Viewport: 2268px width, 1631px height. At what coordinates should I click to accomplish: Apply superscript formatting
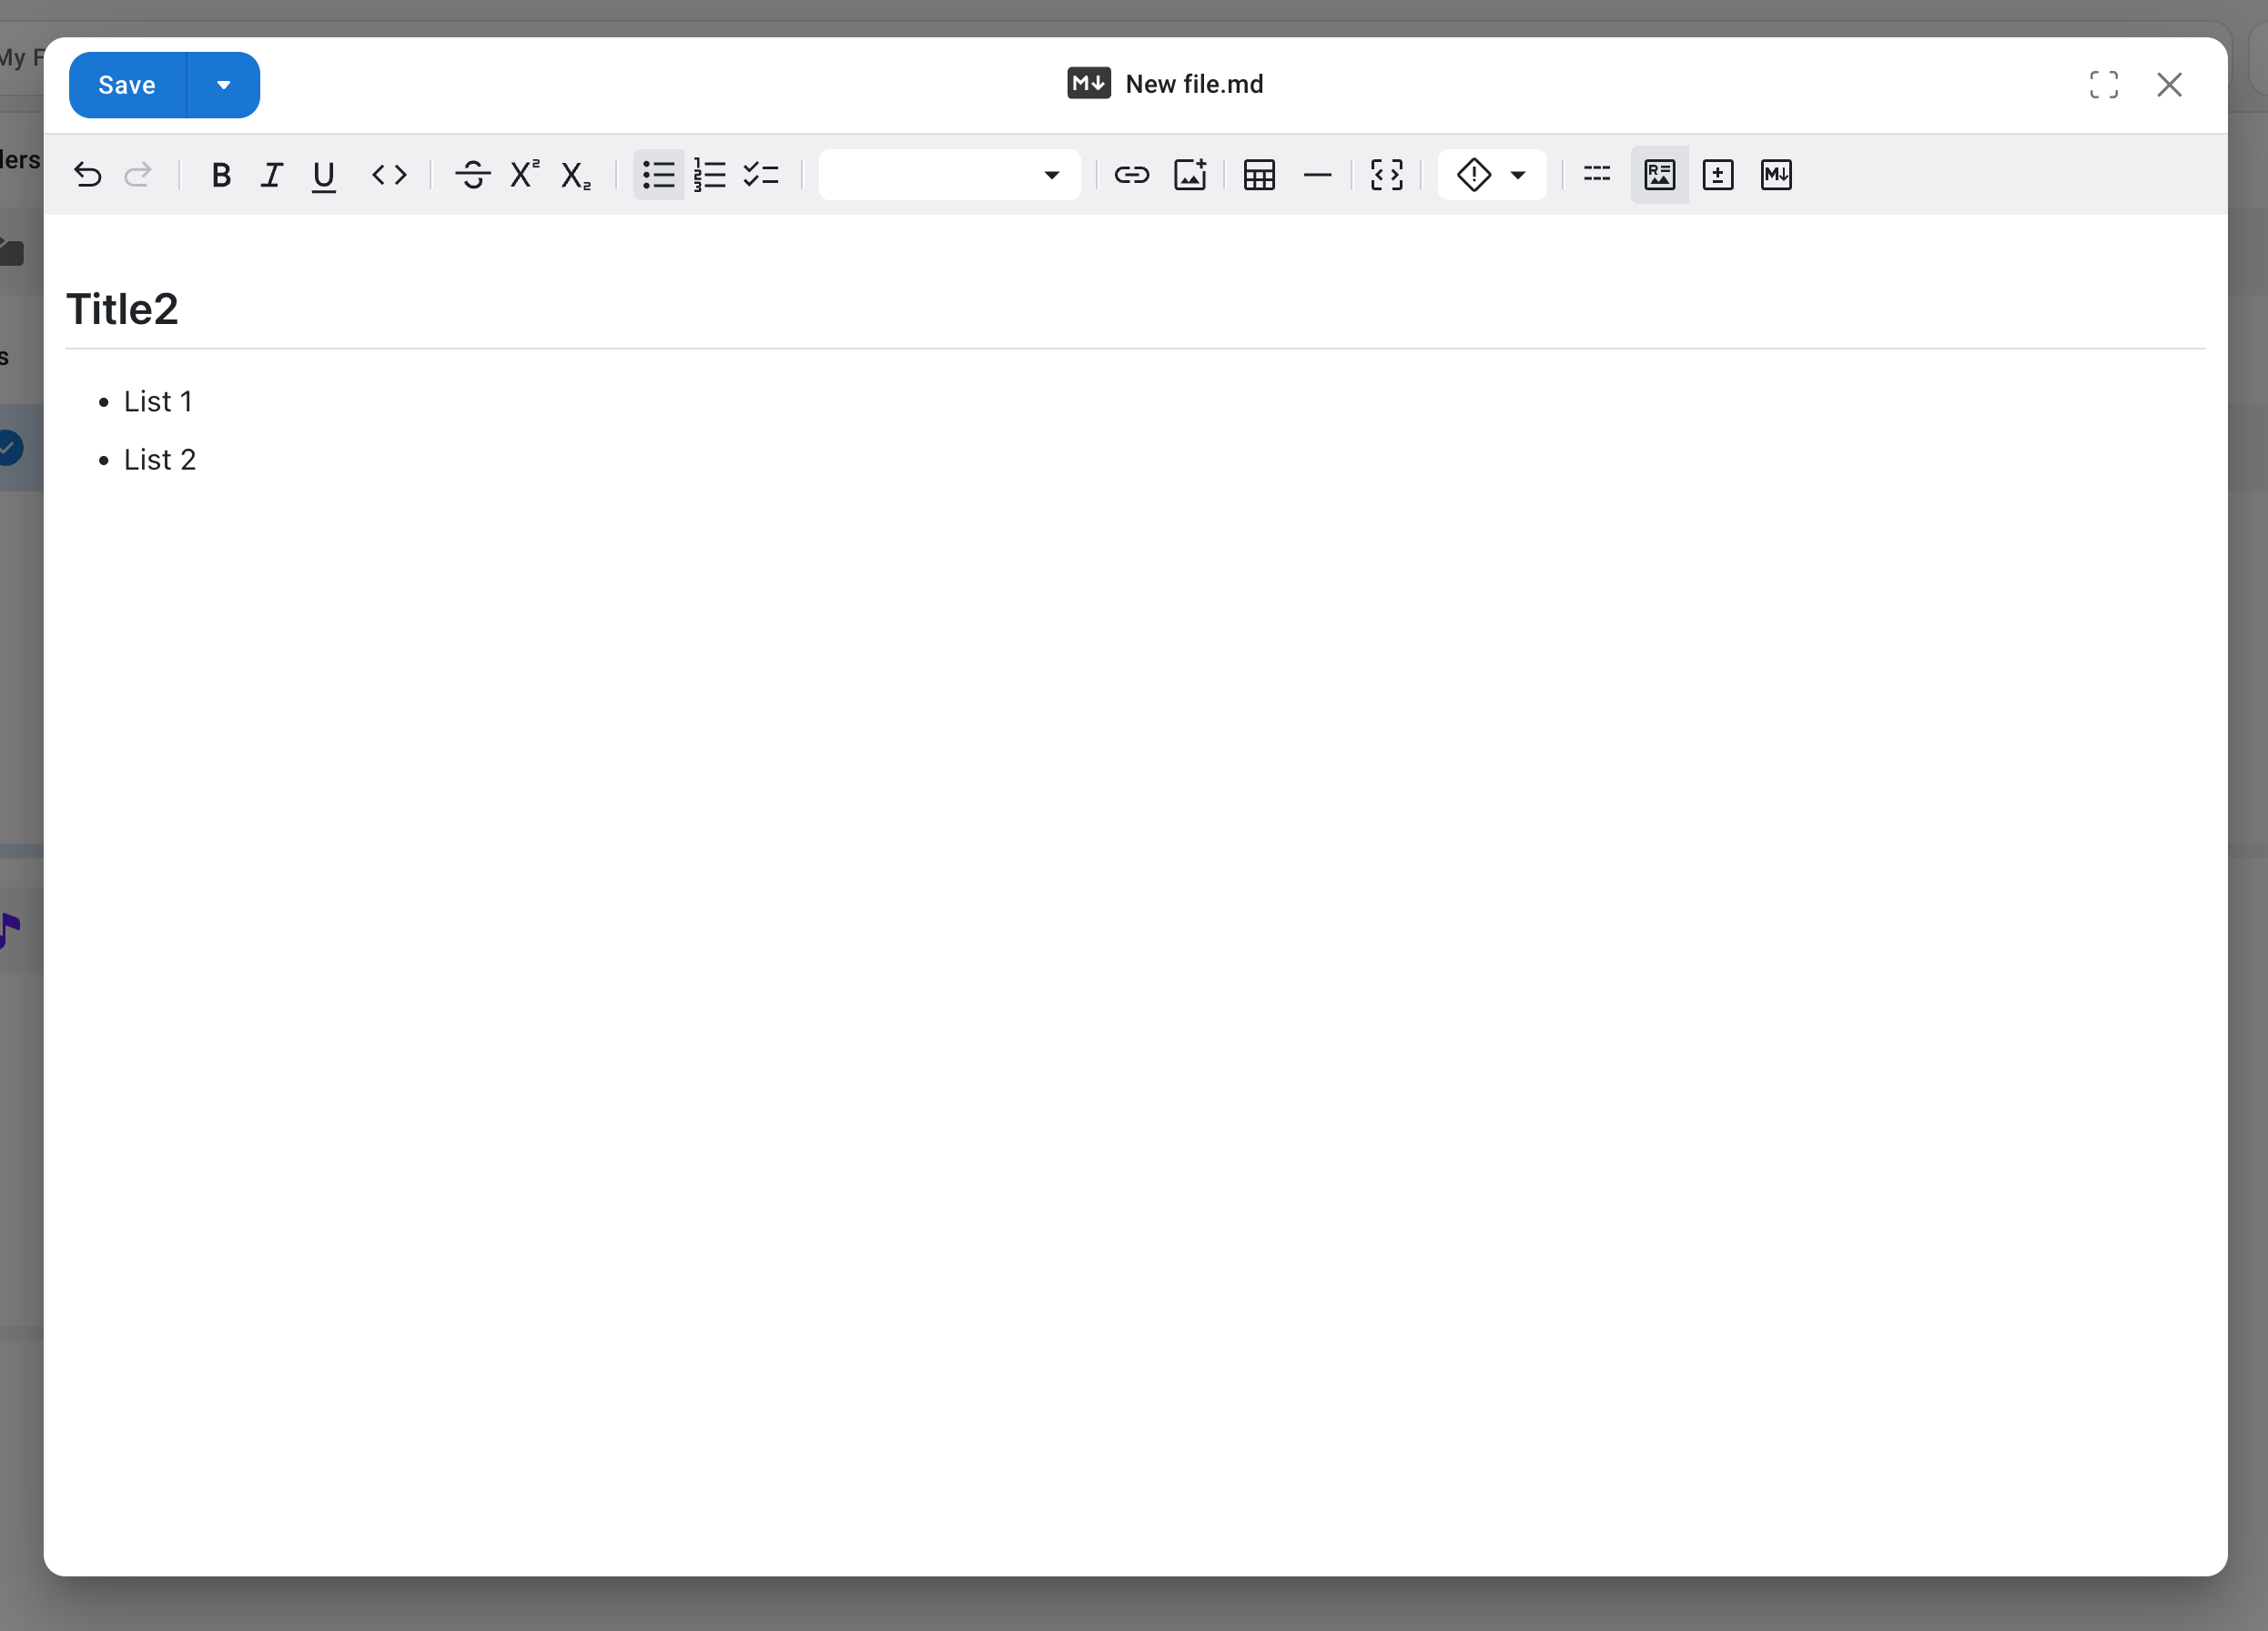coord(523,174)
